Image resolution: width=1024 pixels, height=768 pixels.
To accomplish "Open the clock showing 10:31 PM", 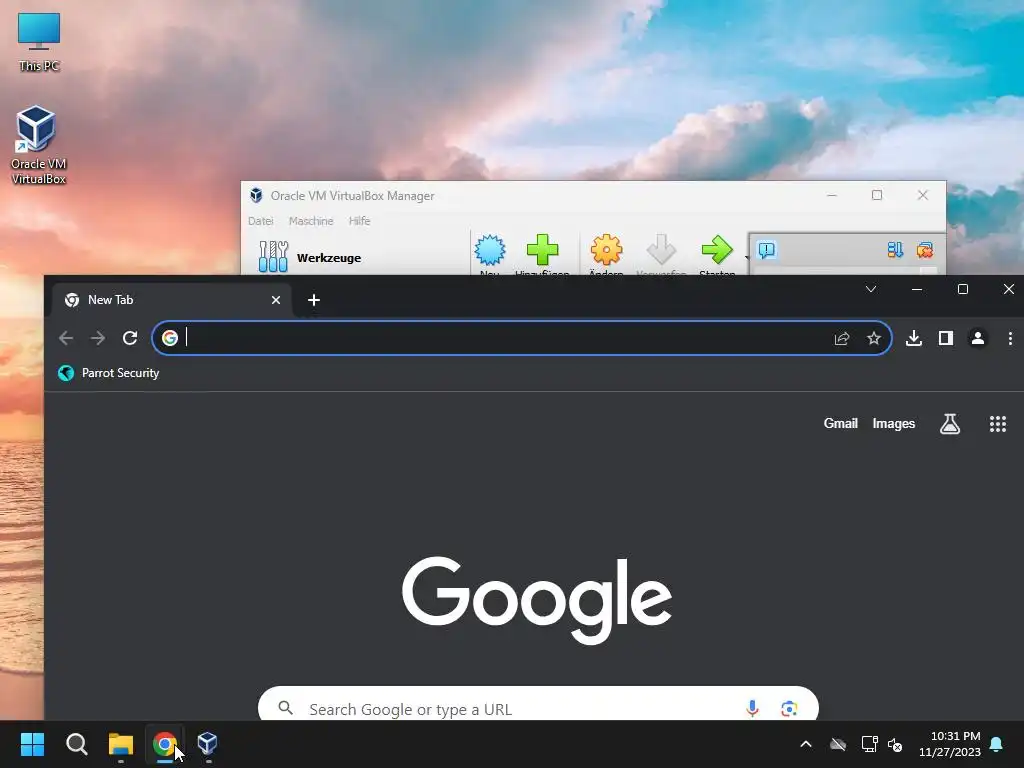I will click(950, 744).
